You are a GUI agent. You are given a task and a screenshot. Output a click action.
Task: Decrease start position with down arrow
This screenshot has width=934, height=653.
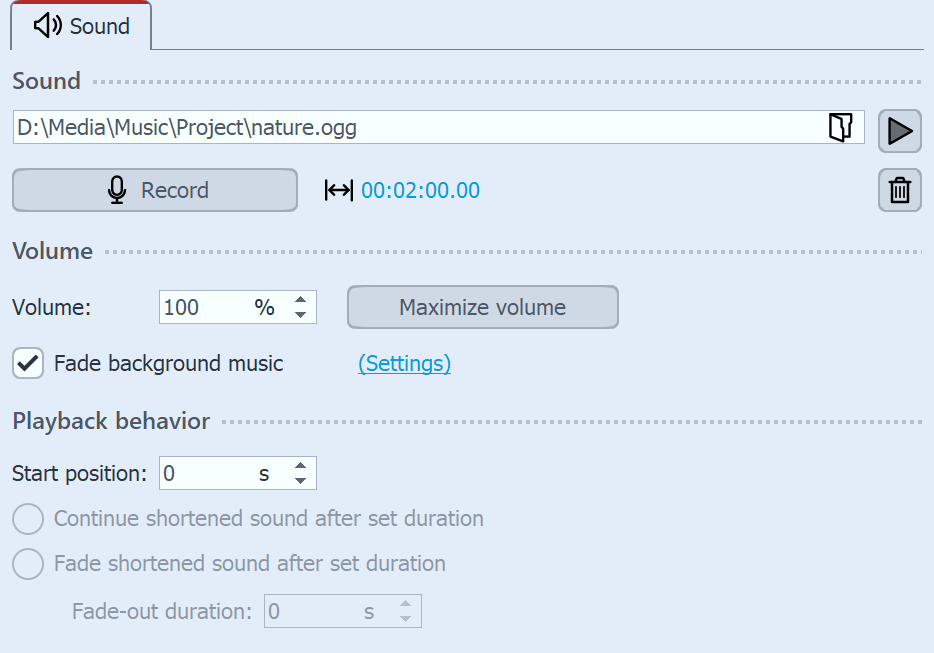pos(300,481)
